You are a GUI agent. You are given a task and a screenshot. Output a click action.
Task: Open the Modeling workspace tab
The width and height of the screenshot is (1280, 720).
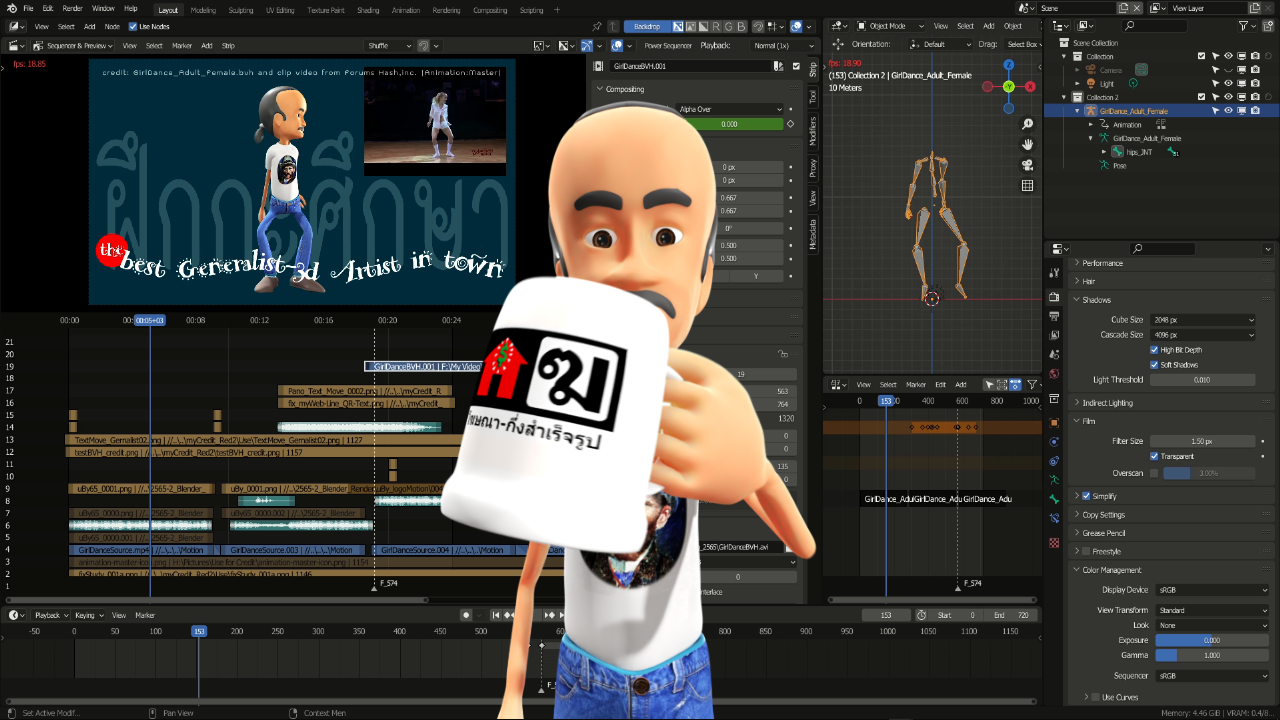tap(203, 10)
